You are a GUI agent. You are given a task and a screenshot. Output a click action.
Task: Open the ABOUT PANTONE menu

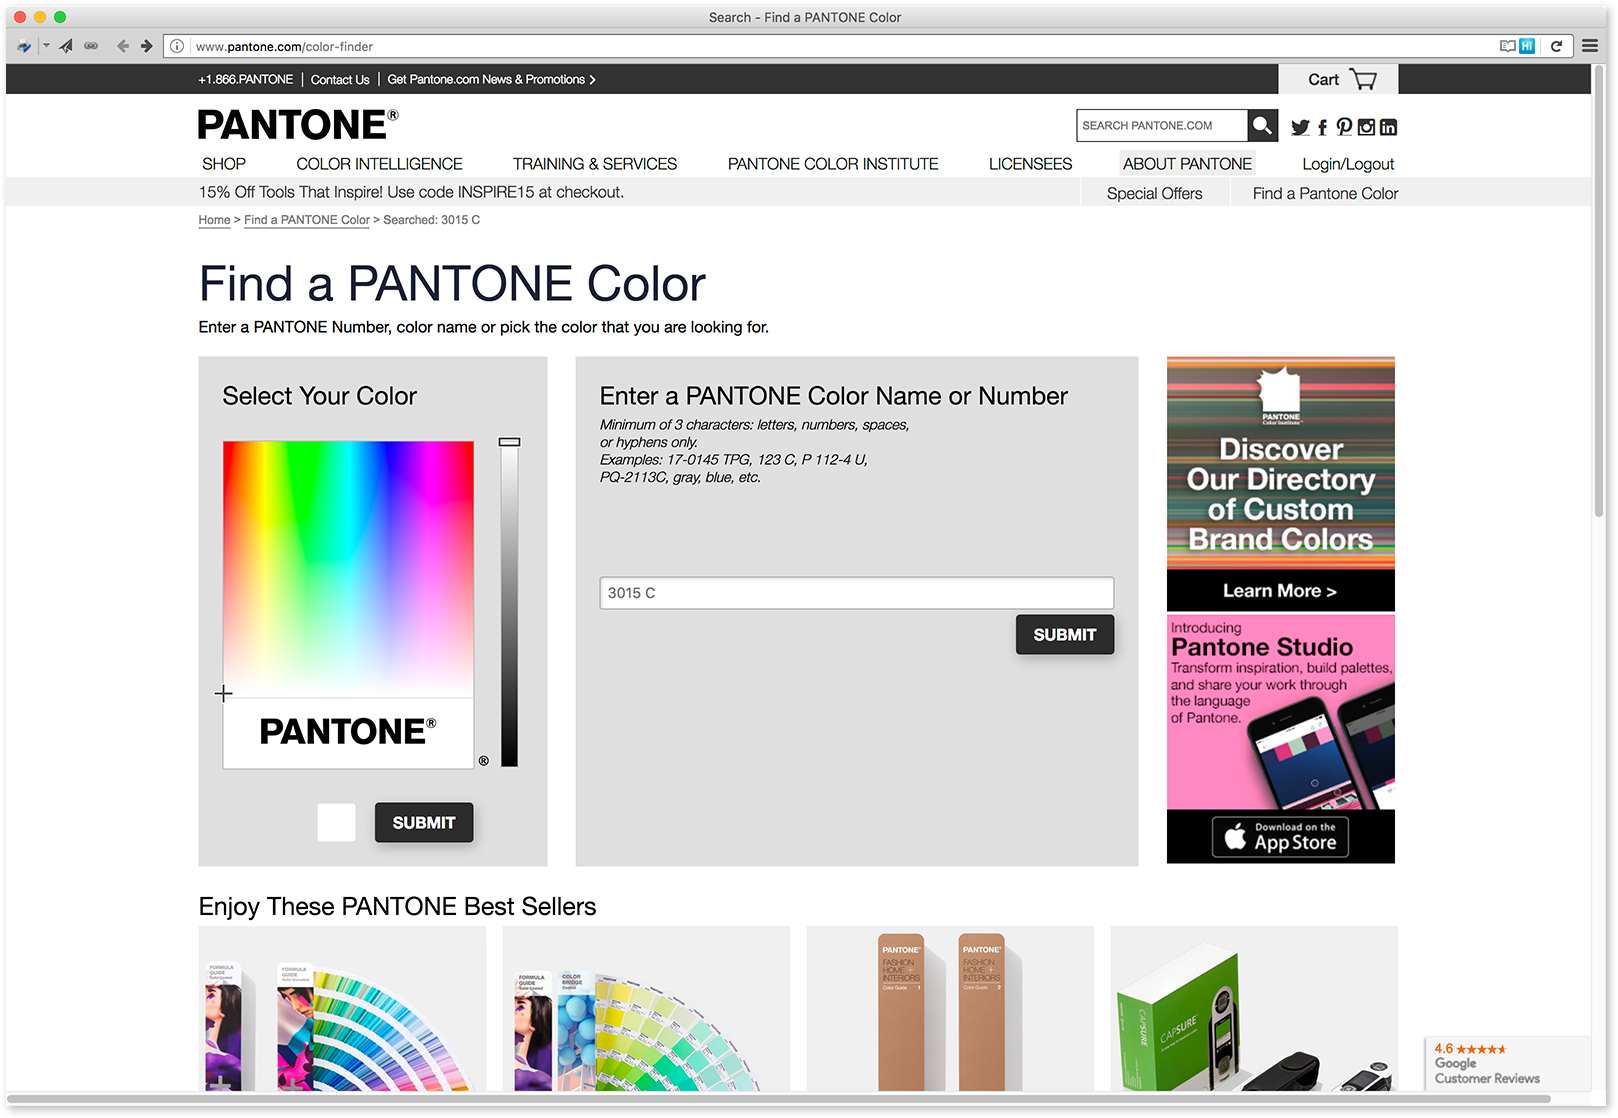(x=1187, y=164)
